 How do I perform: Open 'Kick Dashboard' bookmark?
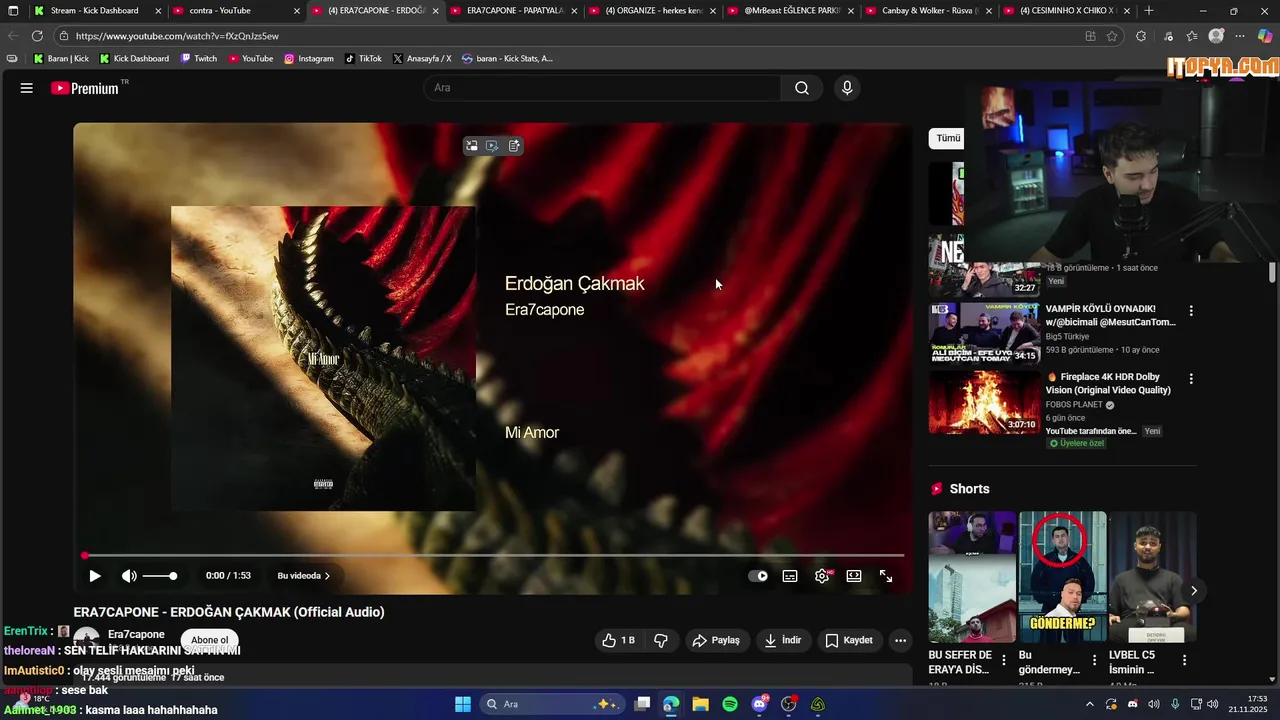click(134, 59)
